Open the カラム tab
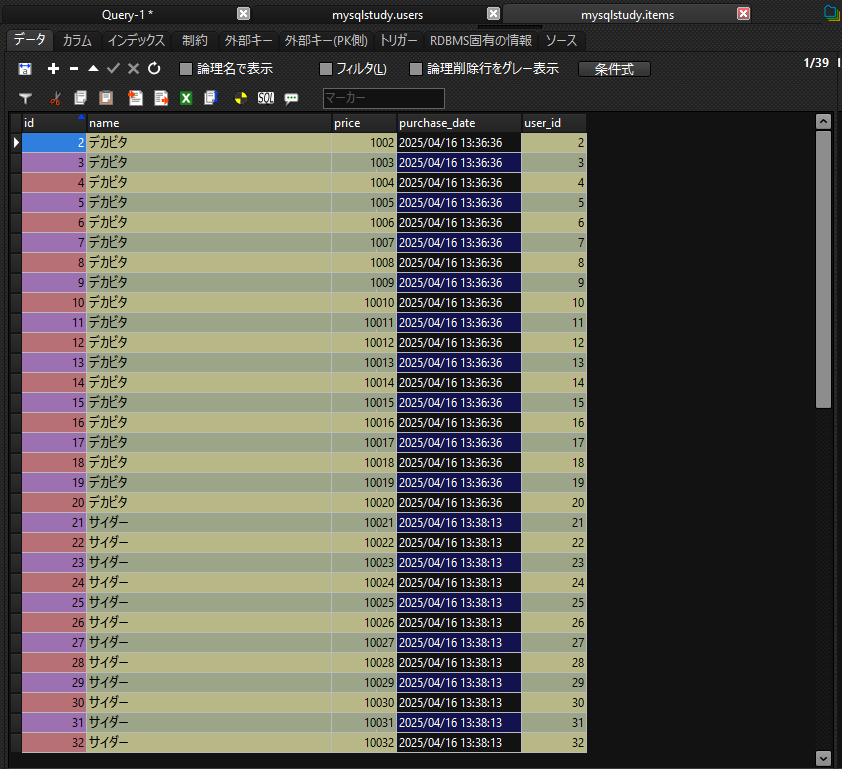 click(x=77, y=41)
